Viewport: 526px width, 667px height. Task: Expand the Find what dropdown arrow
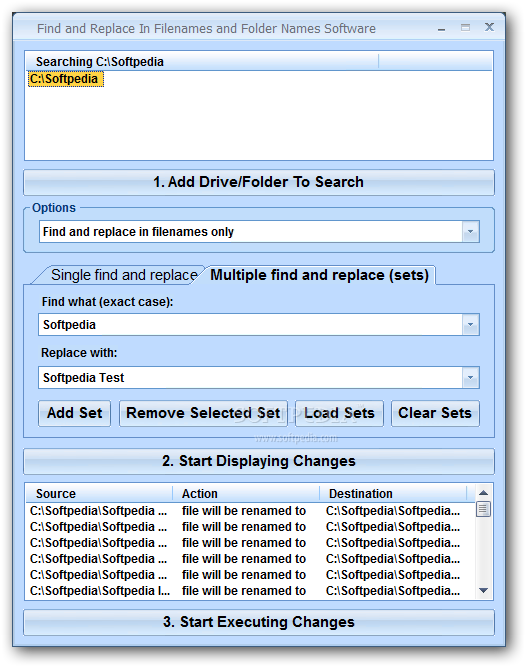(470, 325)
